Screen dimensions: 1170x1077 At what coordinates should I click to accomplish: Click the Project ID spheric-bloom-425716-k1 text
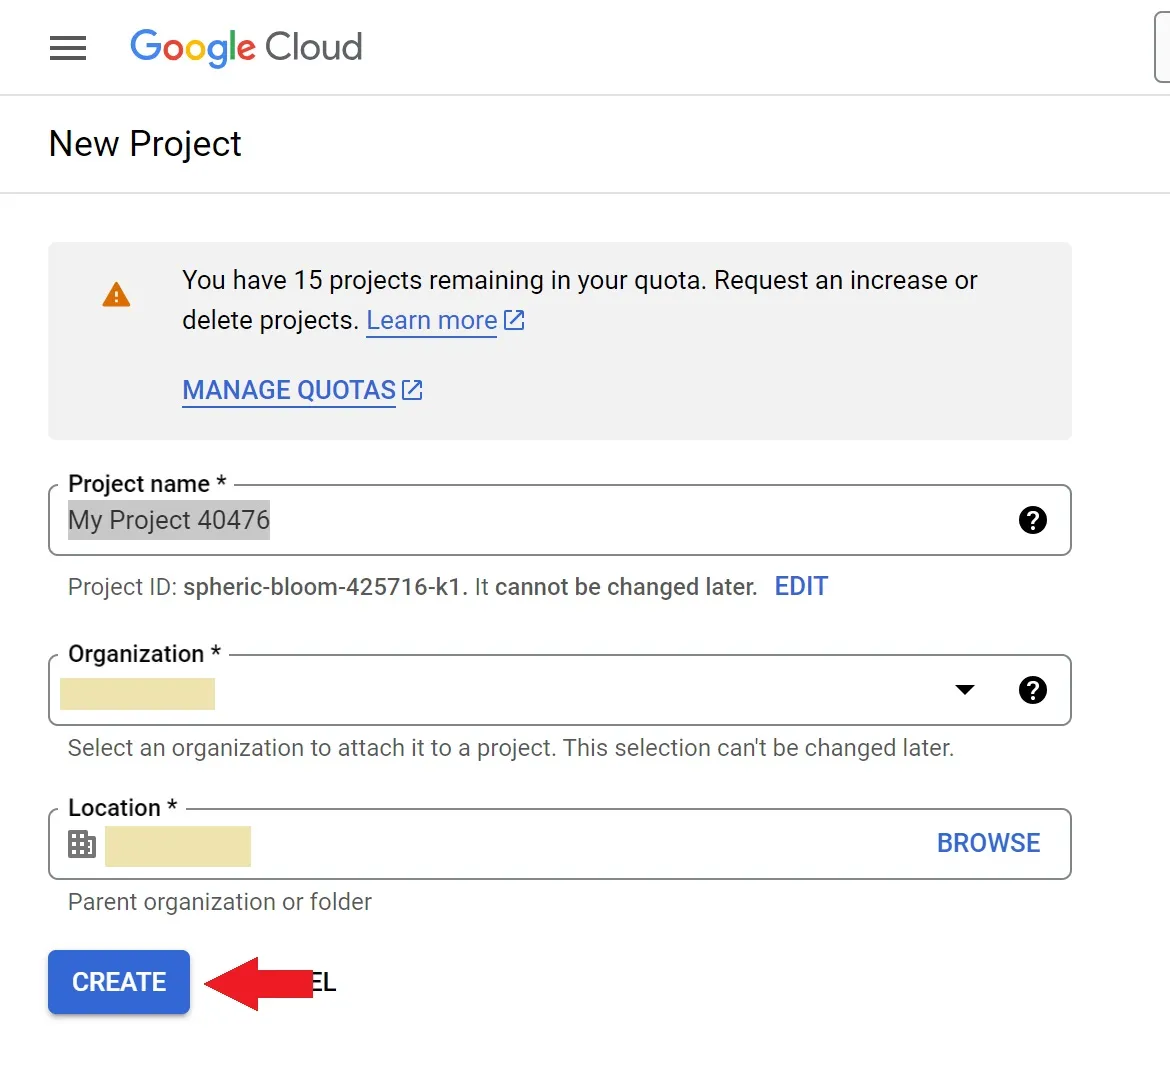click(x=324, y=587)
